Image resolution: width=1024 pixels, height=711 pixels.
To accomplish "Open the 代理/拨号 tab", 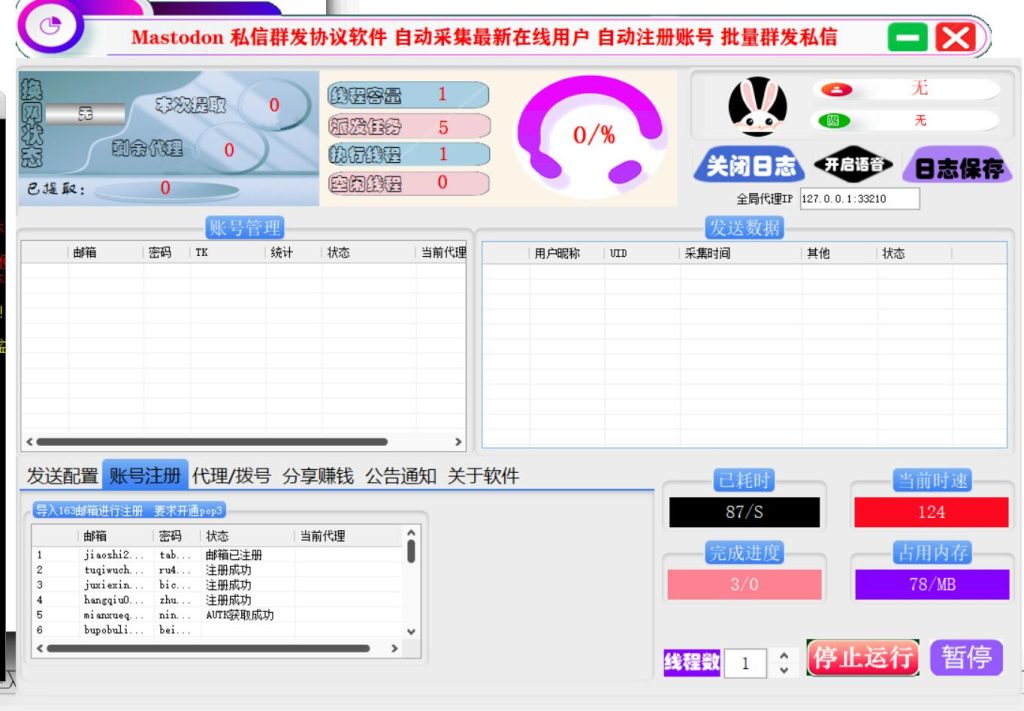I will click(231, 476).
